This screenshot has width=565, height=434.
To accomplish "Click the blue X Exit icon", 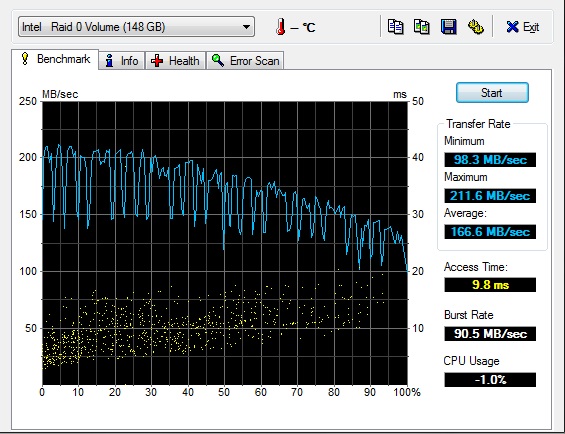I will (x=512, y=27).
